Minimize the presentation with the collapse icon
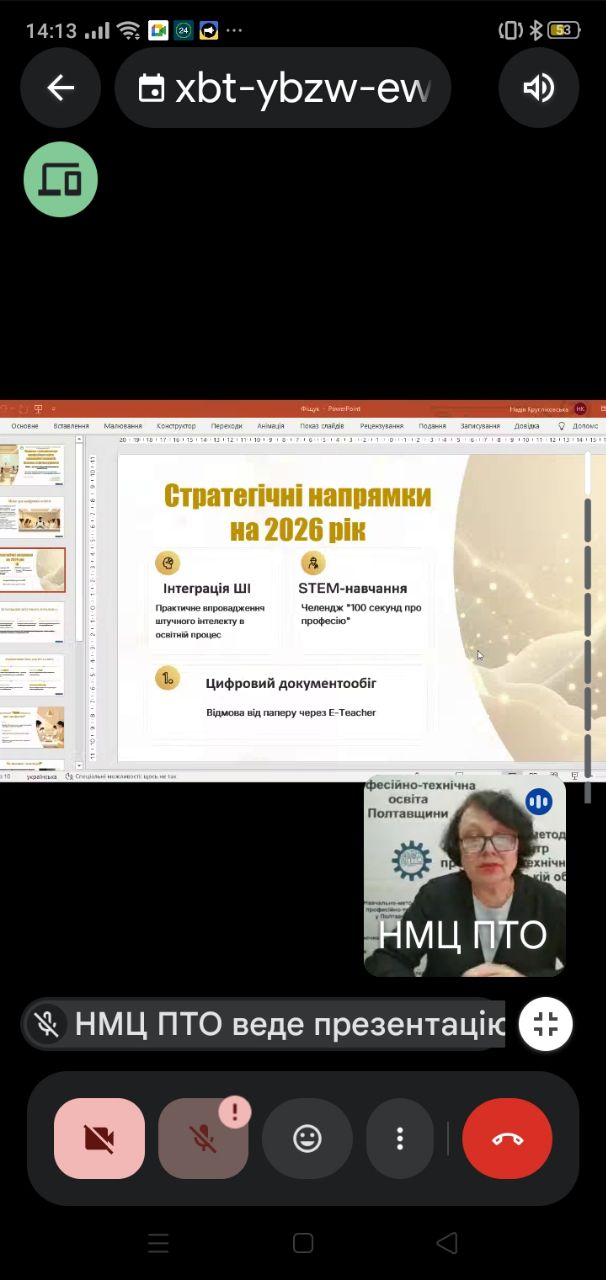606x1280 pixels. click(x=546, y=1024)
